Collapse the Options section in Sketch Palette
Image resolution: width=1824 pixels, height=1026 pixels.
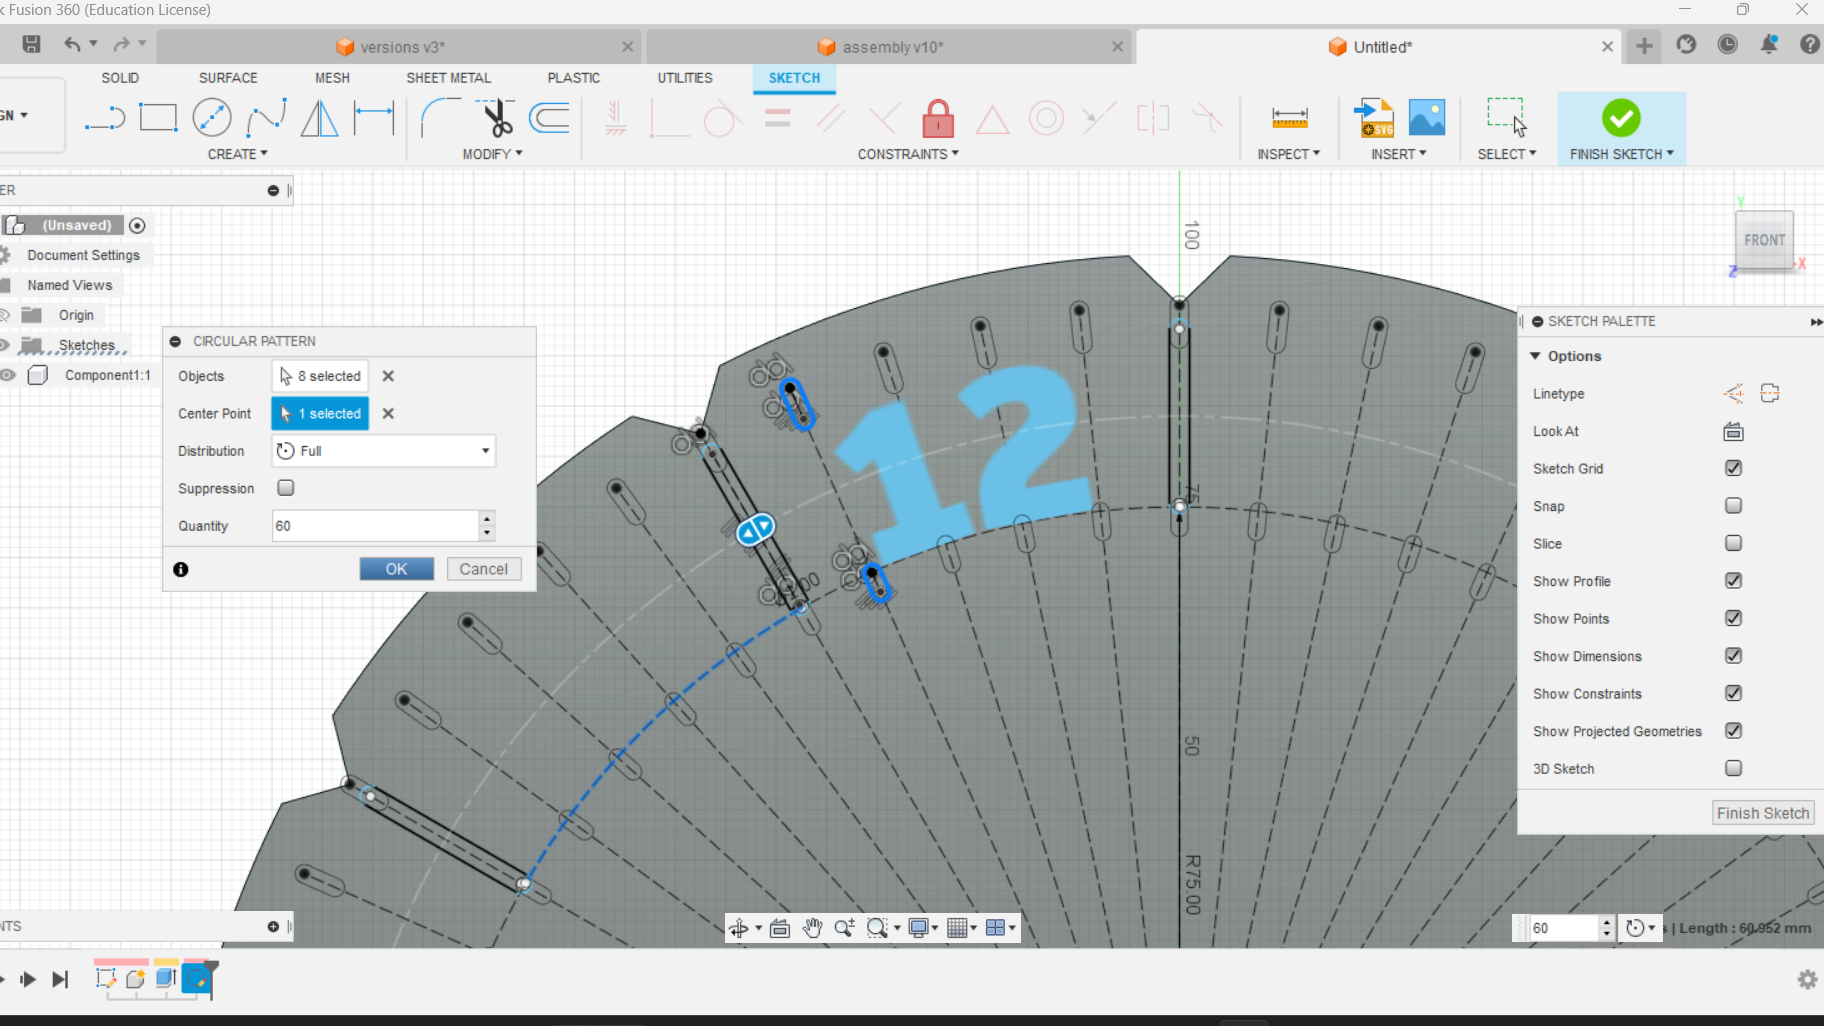(x=1536, y=356)
